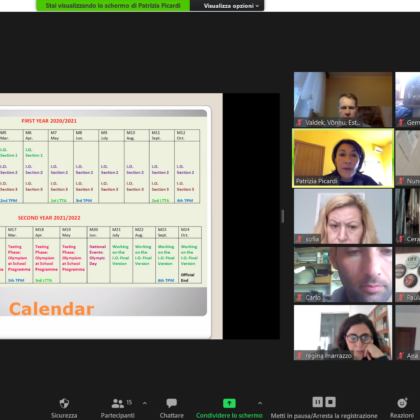This screenshot has width=420, height=420.
Task: Stop the recording with stop icon
Action: click(330, 402)
